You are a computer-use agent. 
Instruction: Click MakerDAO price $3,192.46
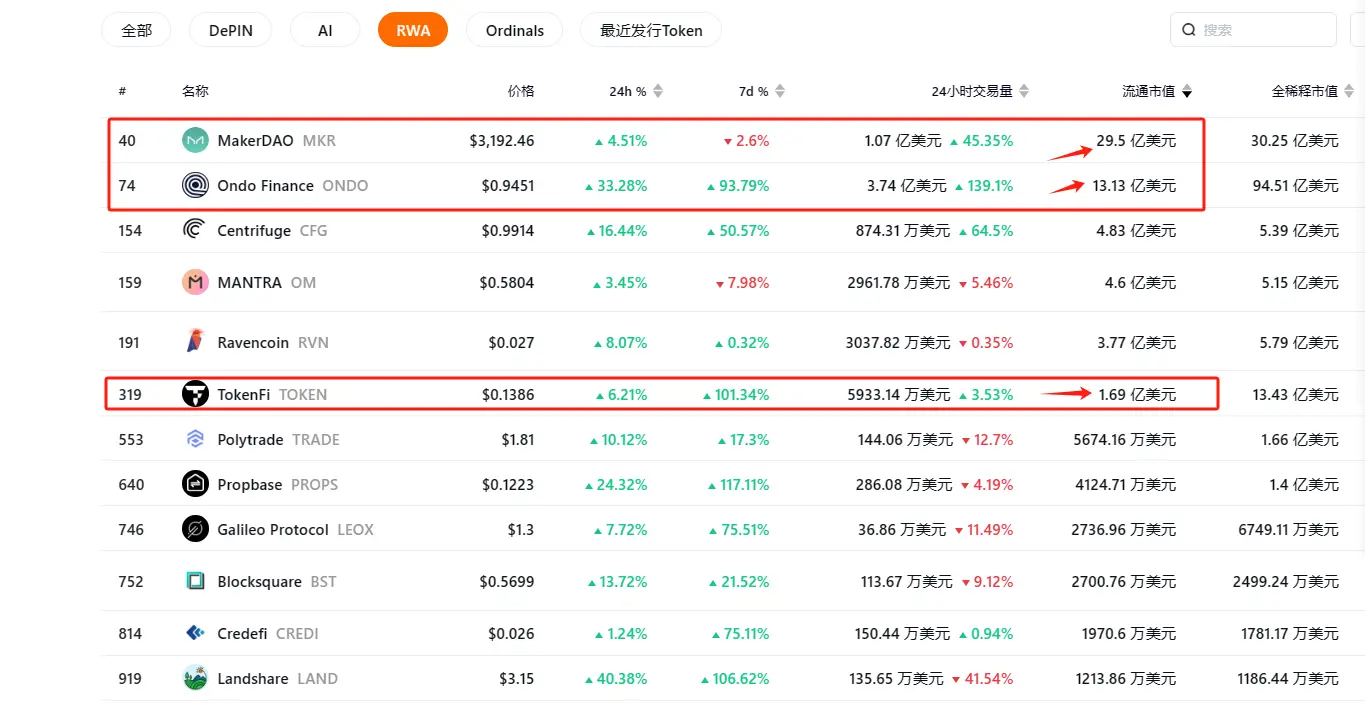(502, 141)
